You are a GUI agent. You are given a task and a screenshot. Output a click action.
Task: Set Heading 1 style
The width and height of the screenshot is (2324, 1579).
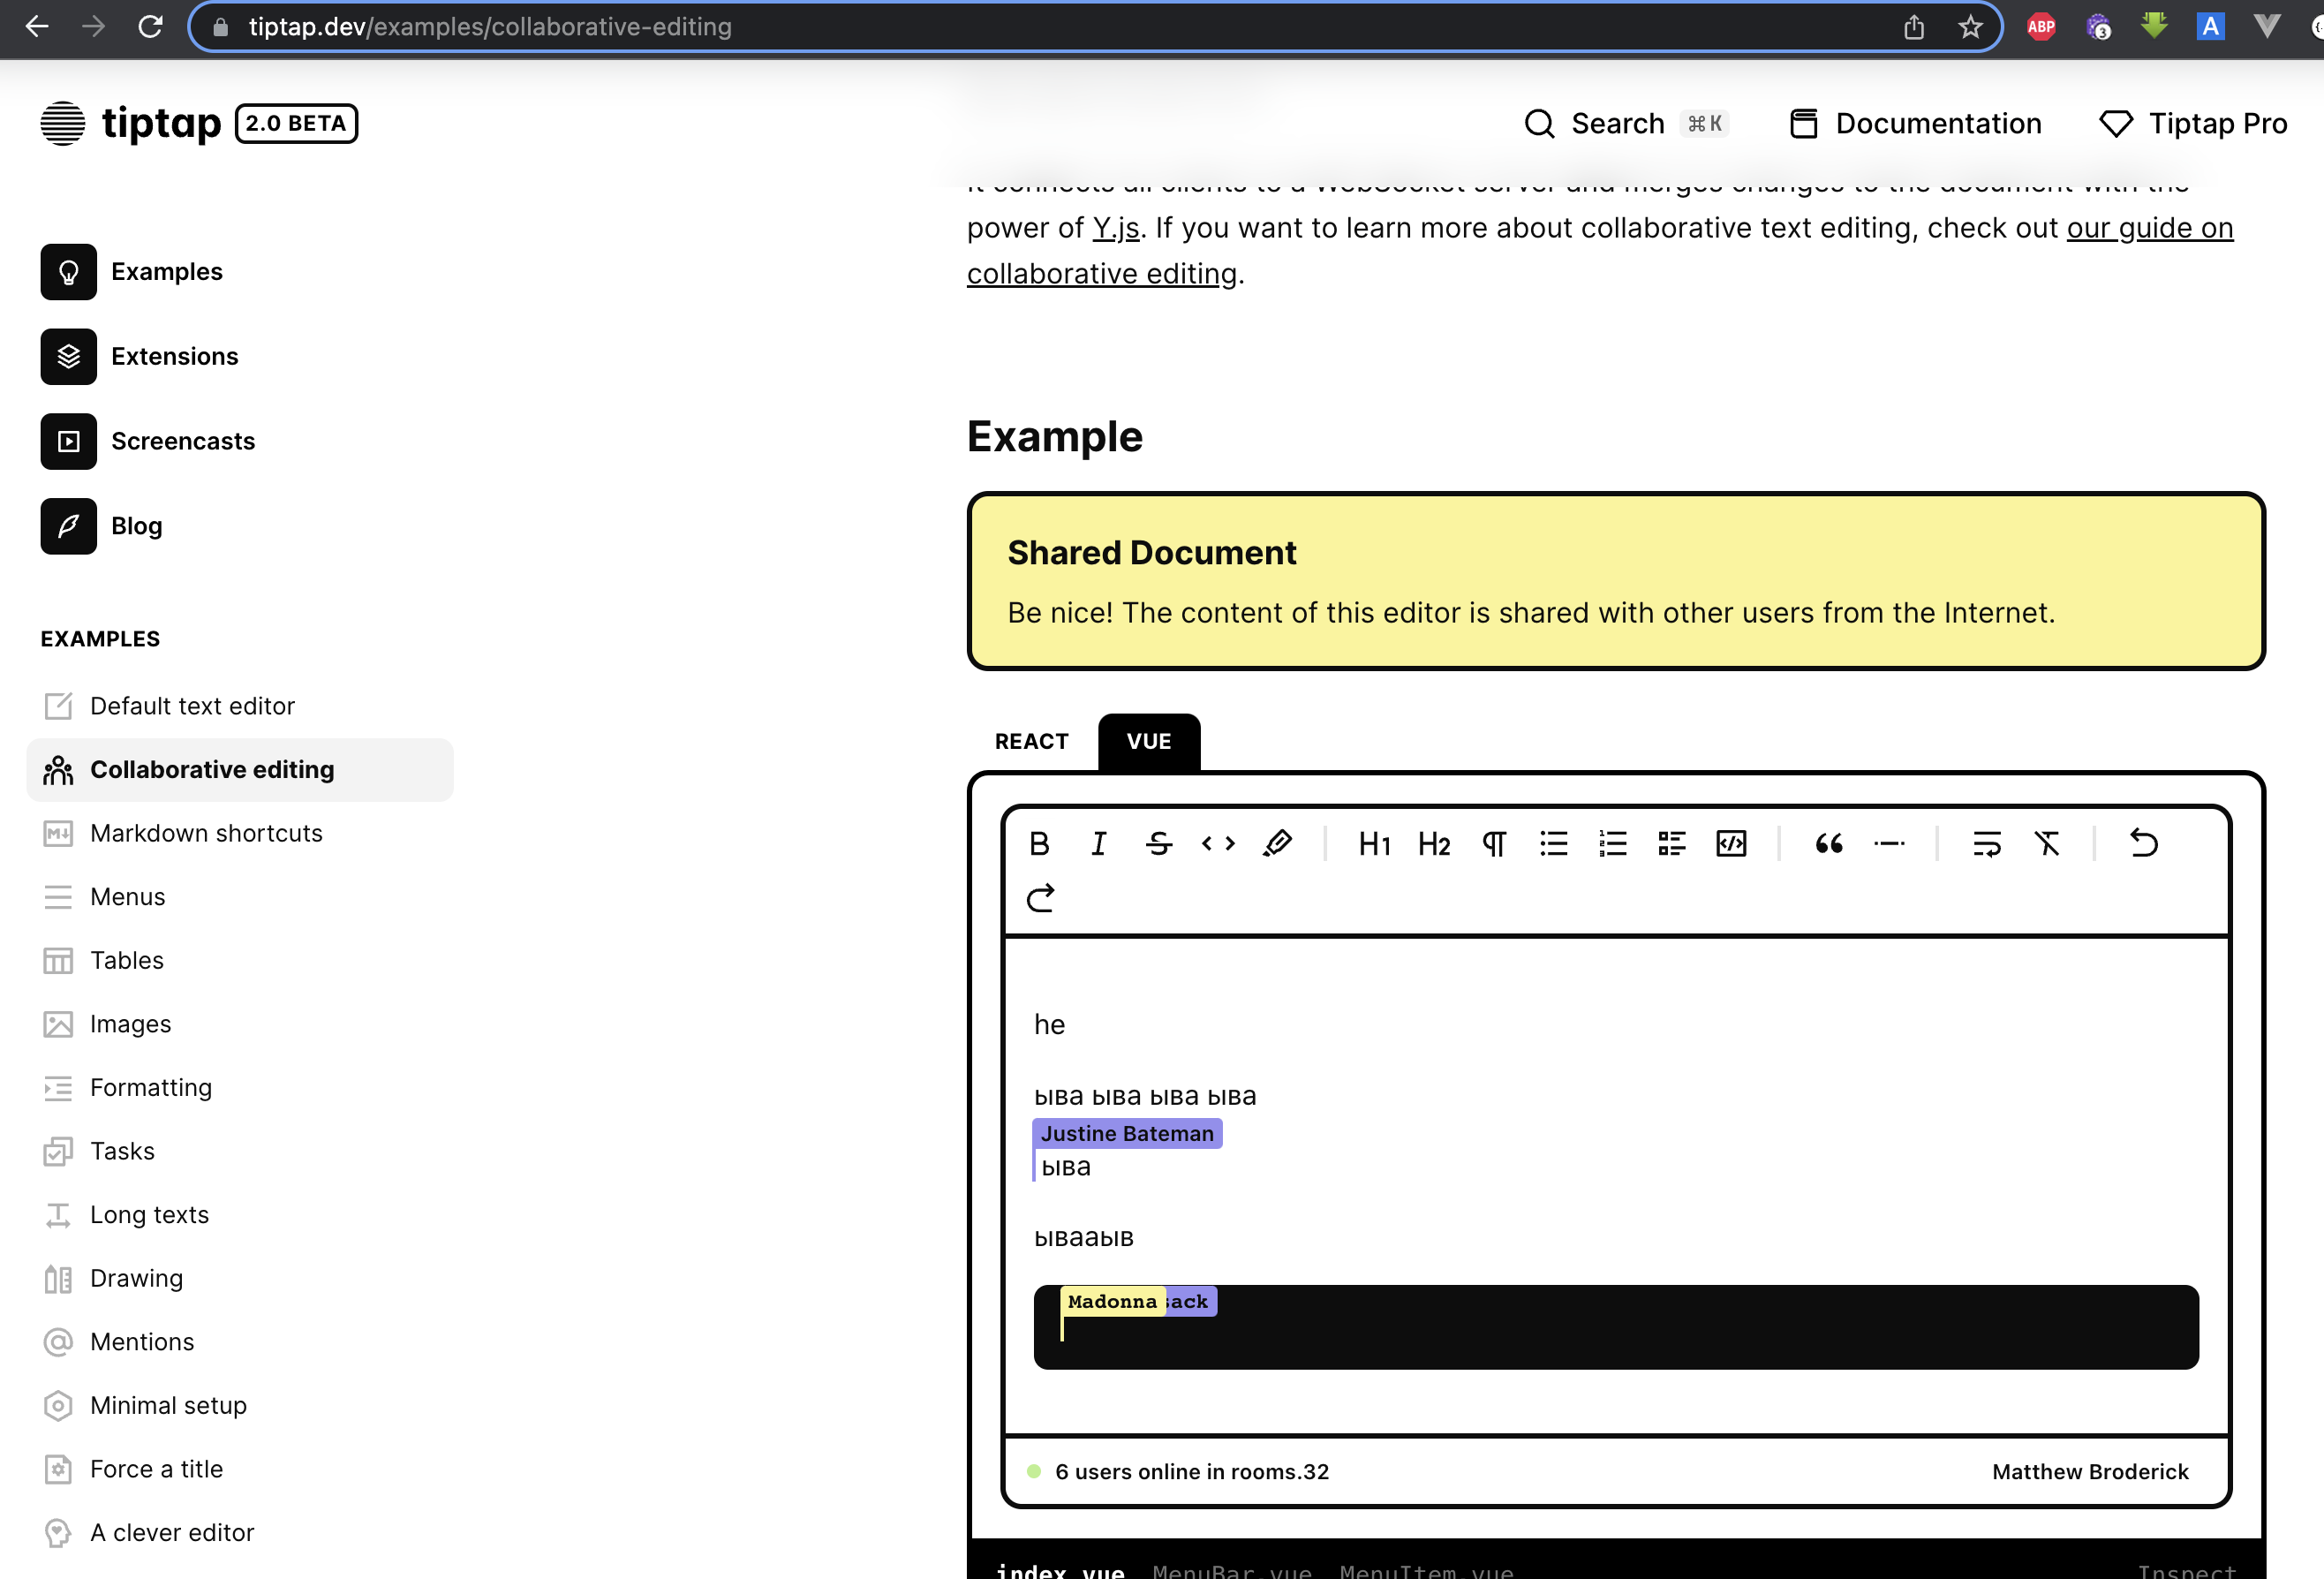[1374, 844]
